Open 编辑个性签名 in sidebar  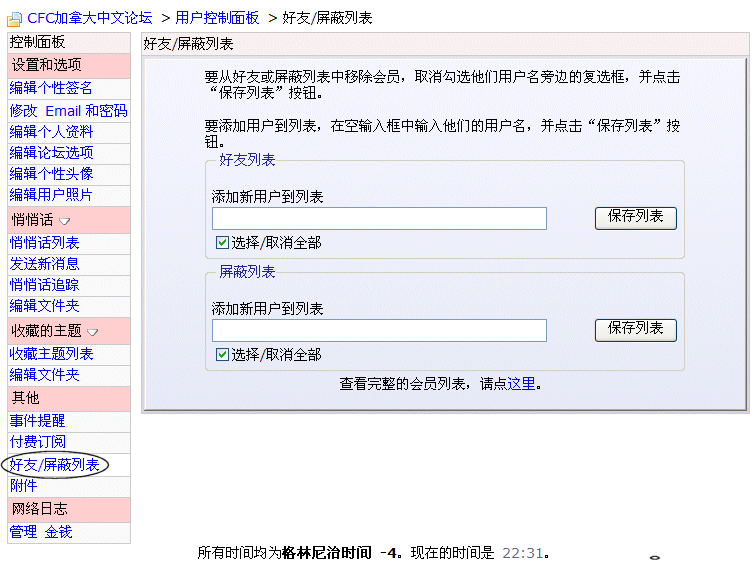[51, 88]
